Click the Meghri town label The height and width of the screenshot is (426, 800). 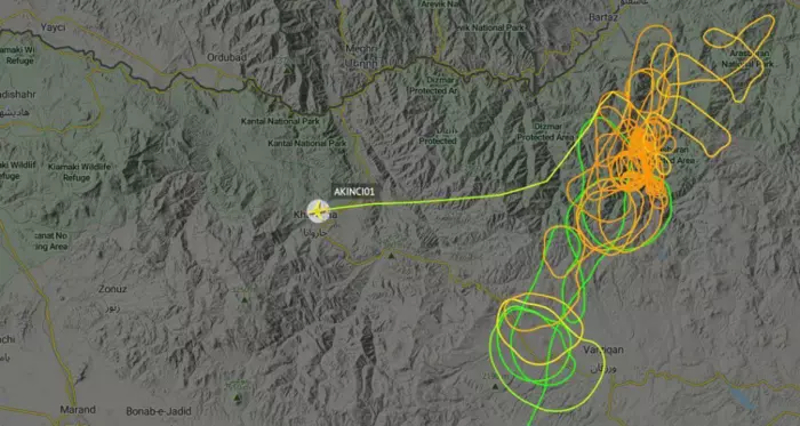coord(361,49)
